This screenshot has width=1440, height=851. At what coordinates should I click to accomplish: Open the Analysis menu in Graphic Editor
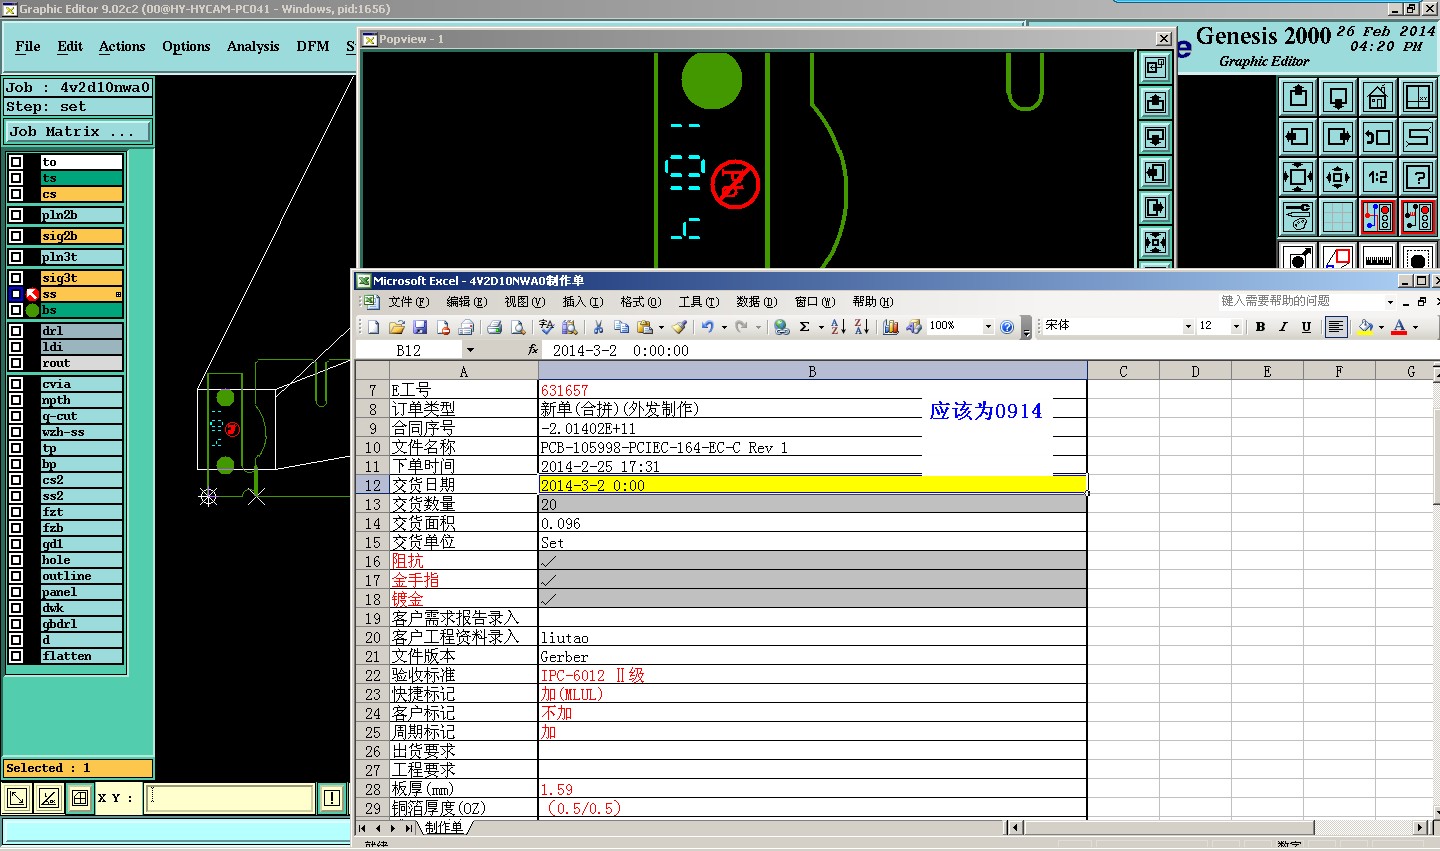(x=253, y=47)
